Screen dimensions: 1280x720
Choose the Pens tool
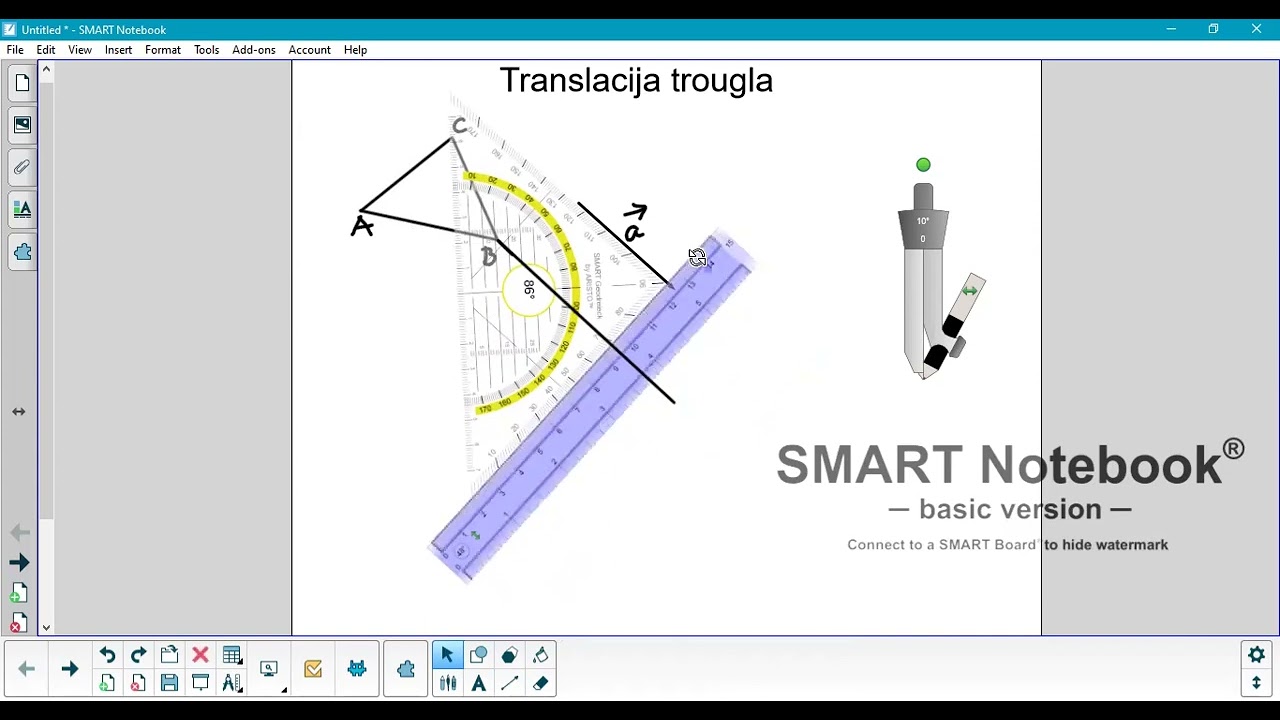pyautogui.click(x=447, y=683)
